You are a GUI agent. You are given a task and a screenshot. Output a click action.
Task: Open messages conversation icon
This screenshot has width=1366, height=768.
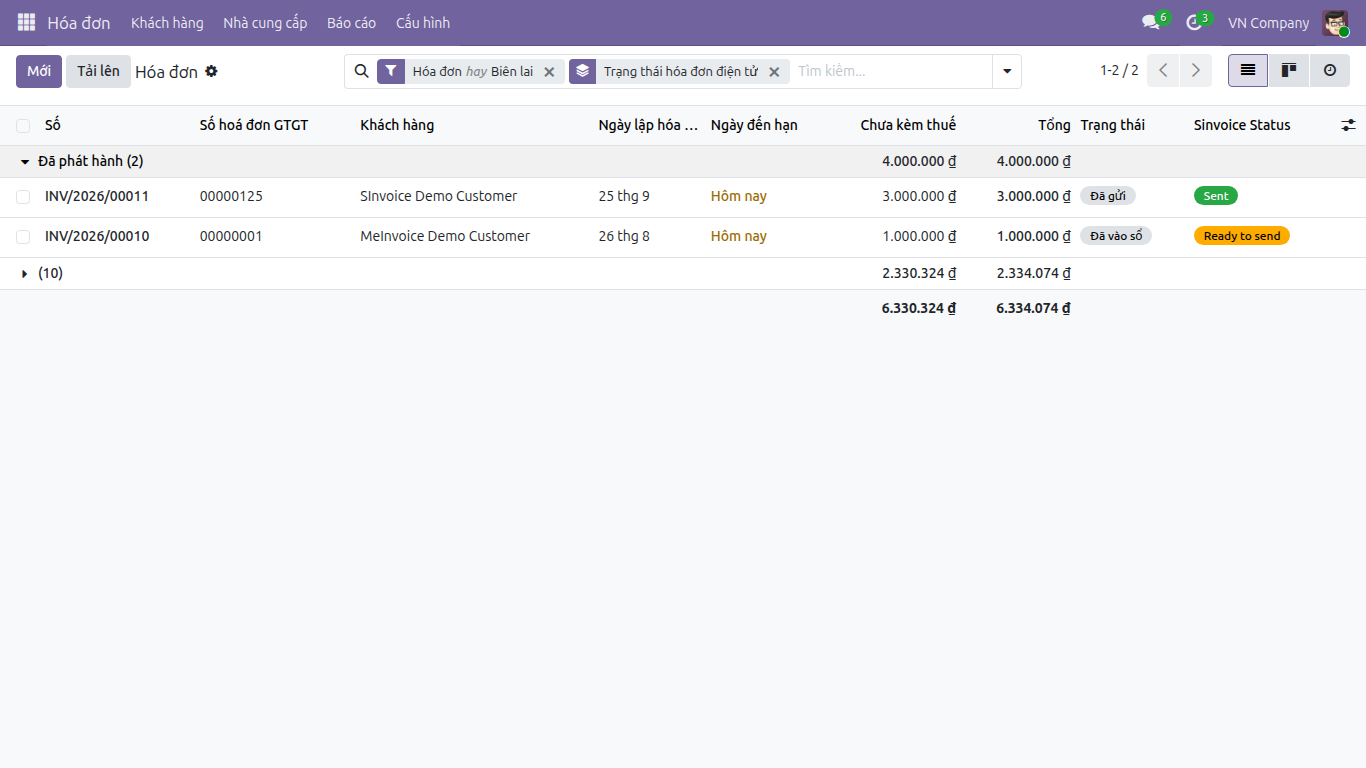pyautogui.click(x=1151, y=22)
